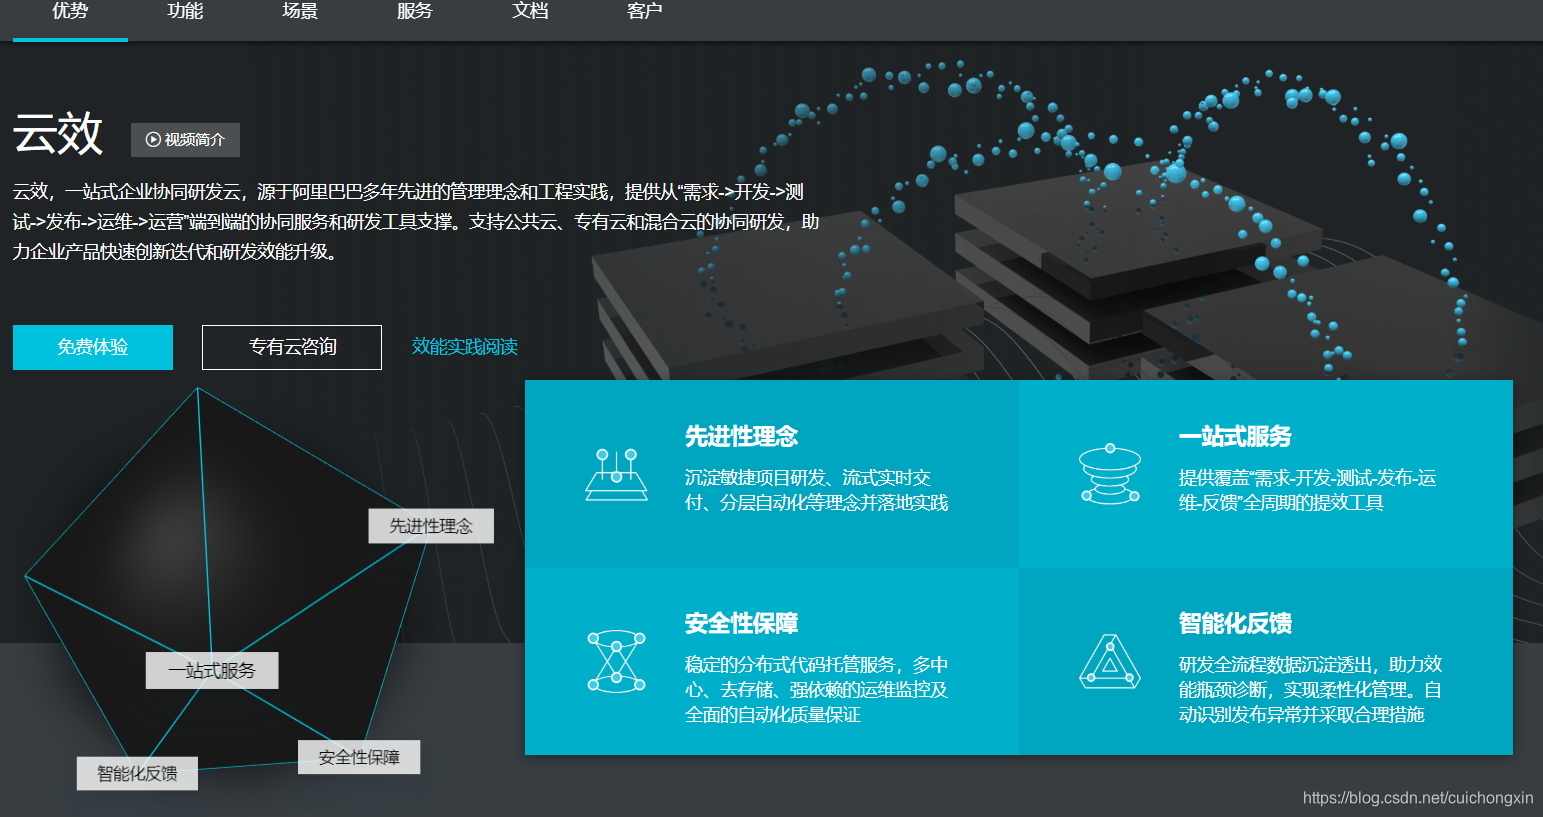1543x817 pixels.
Task: Click the 安全性保障 card heading
Action: [x=741, y=624]
